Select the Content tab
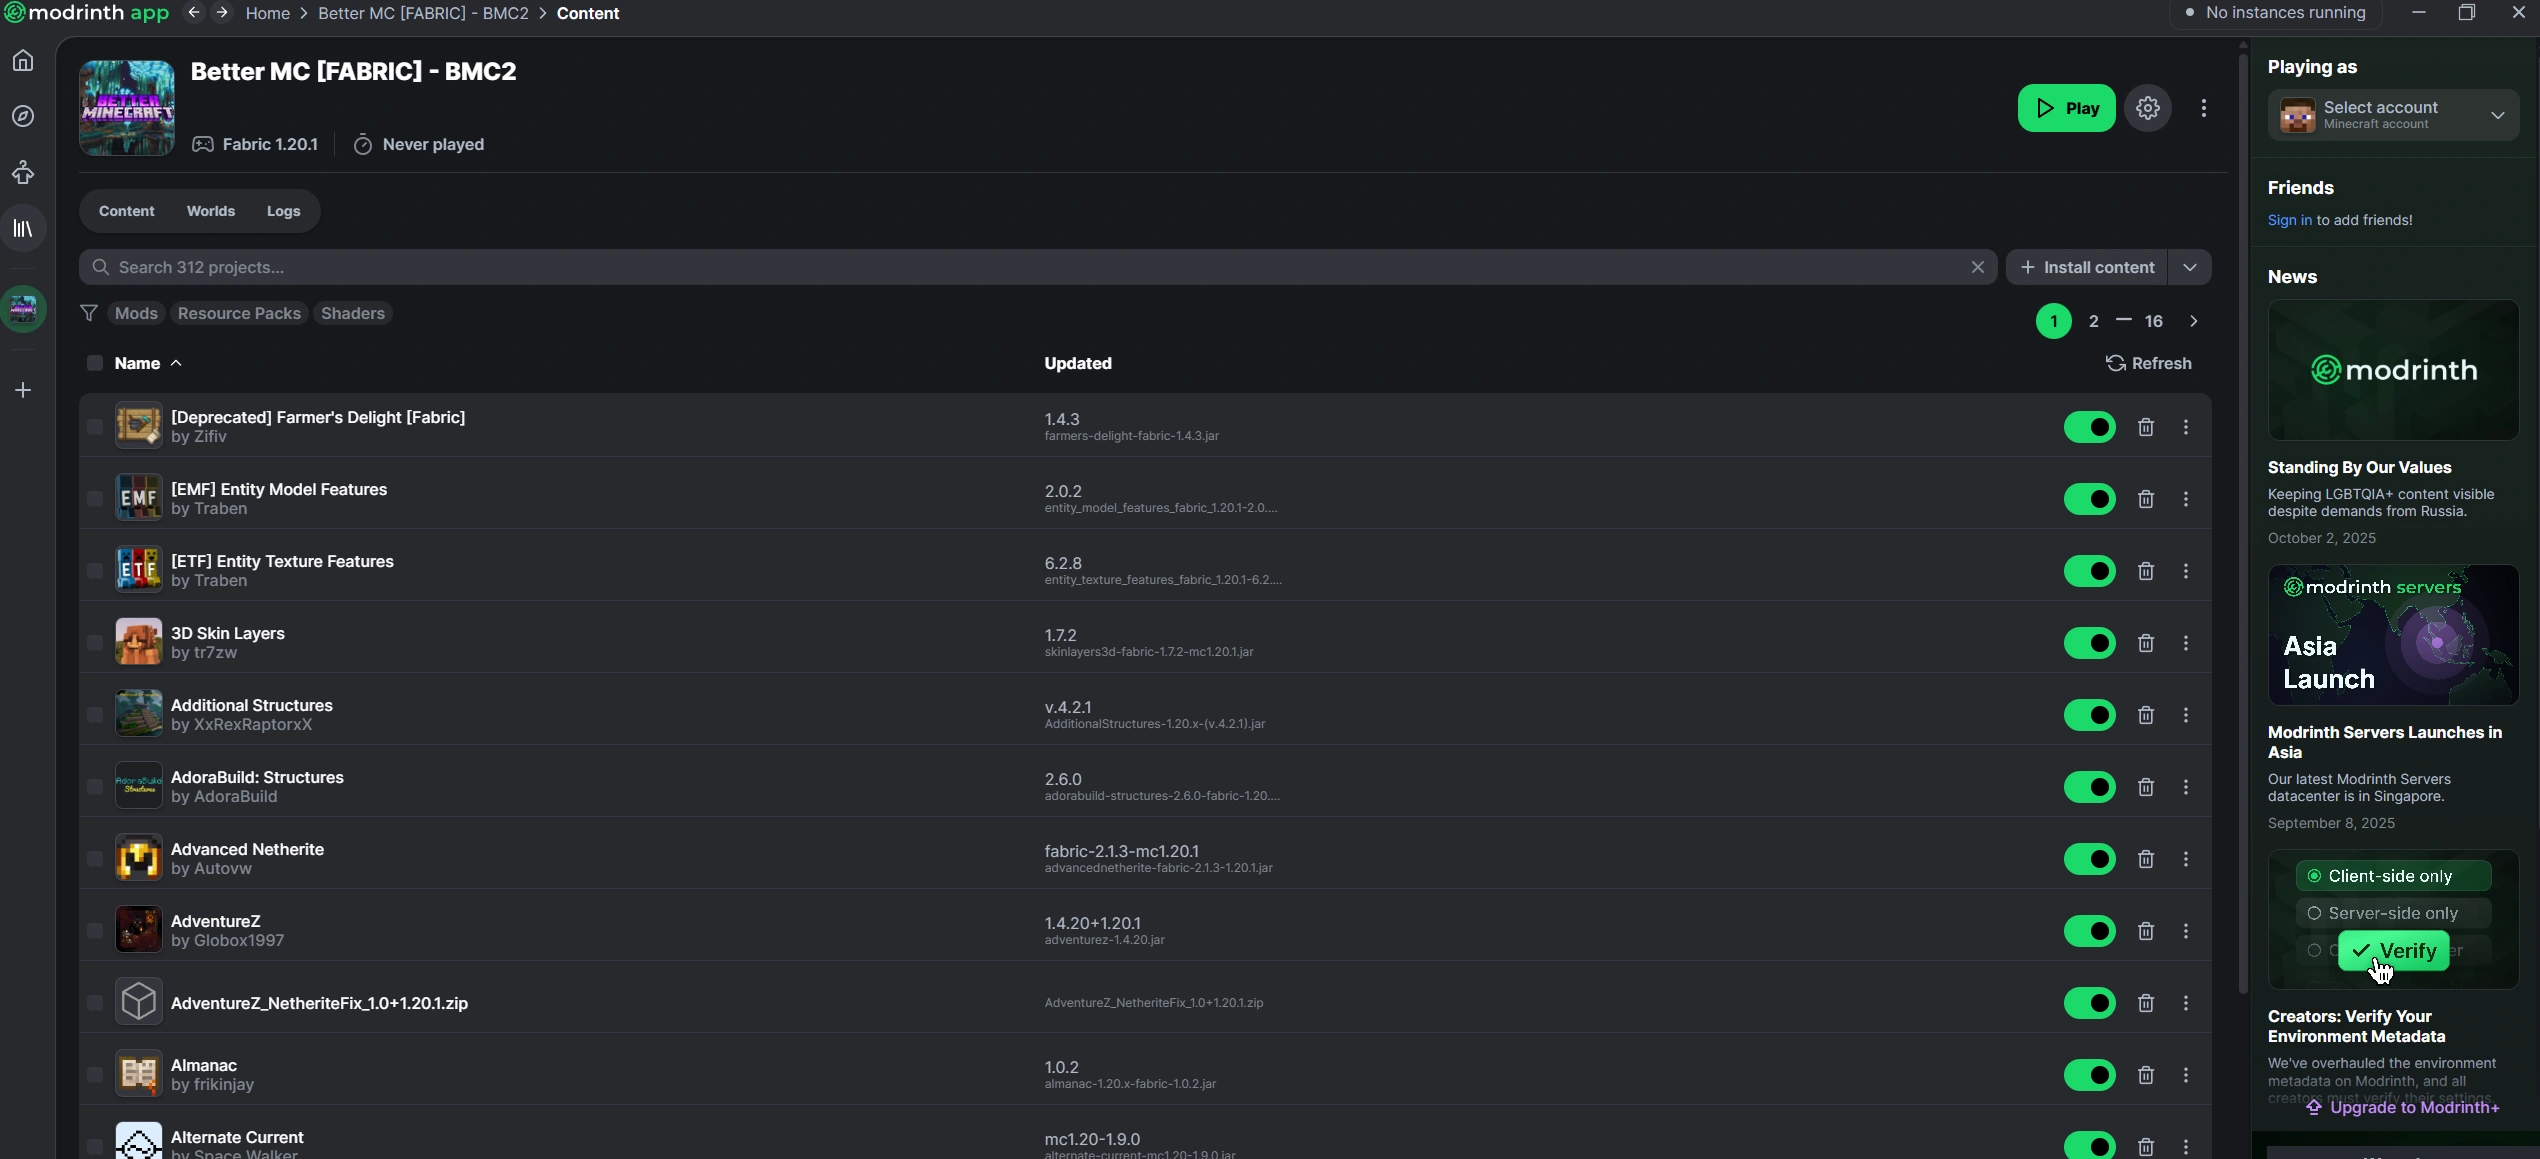 pos(127,211)
